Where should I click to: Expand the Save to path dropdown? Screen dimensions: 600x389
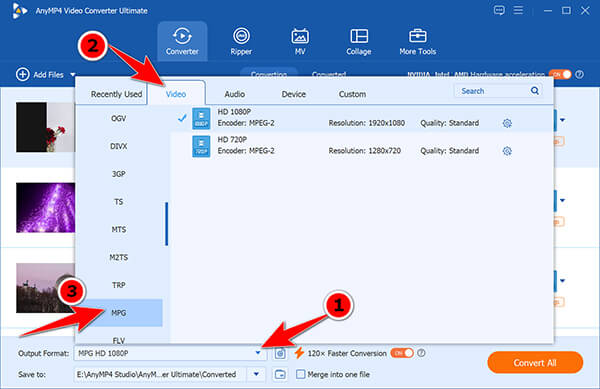pyautogui.click(x=256, y=374)
